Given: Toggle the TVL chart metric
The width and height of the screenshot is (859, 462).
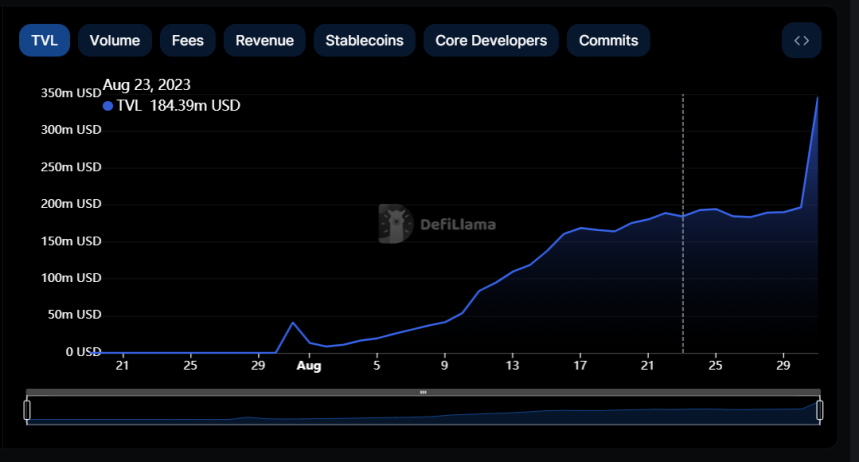Looking at the screenshot, I should (44, 41).
